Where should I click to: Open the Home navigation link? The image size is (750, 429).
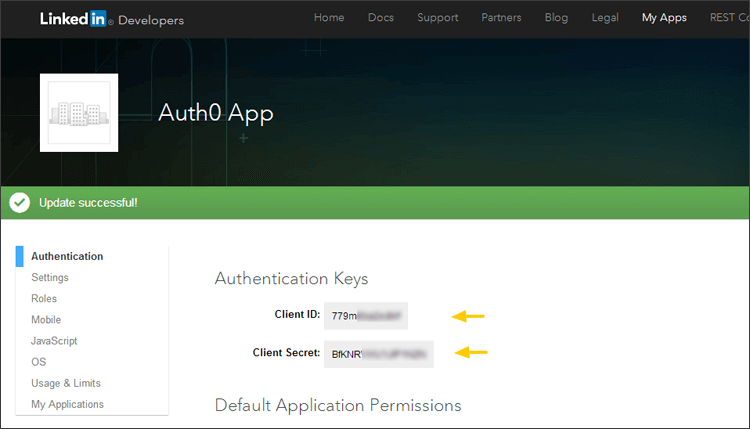click(x=329, y=18)
